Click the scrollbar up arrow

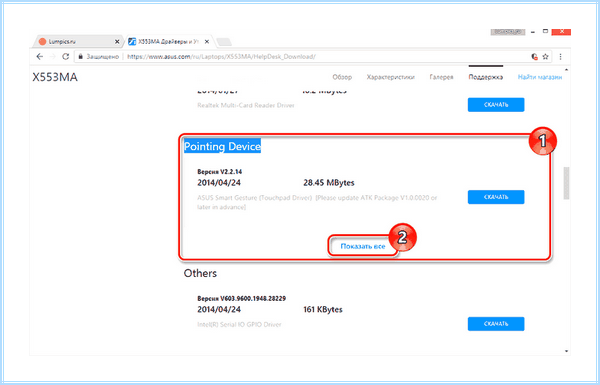click(x=566, y=70)
